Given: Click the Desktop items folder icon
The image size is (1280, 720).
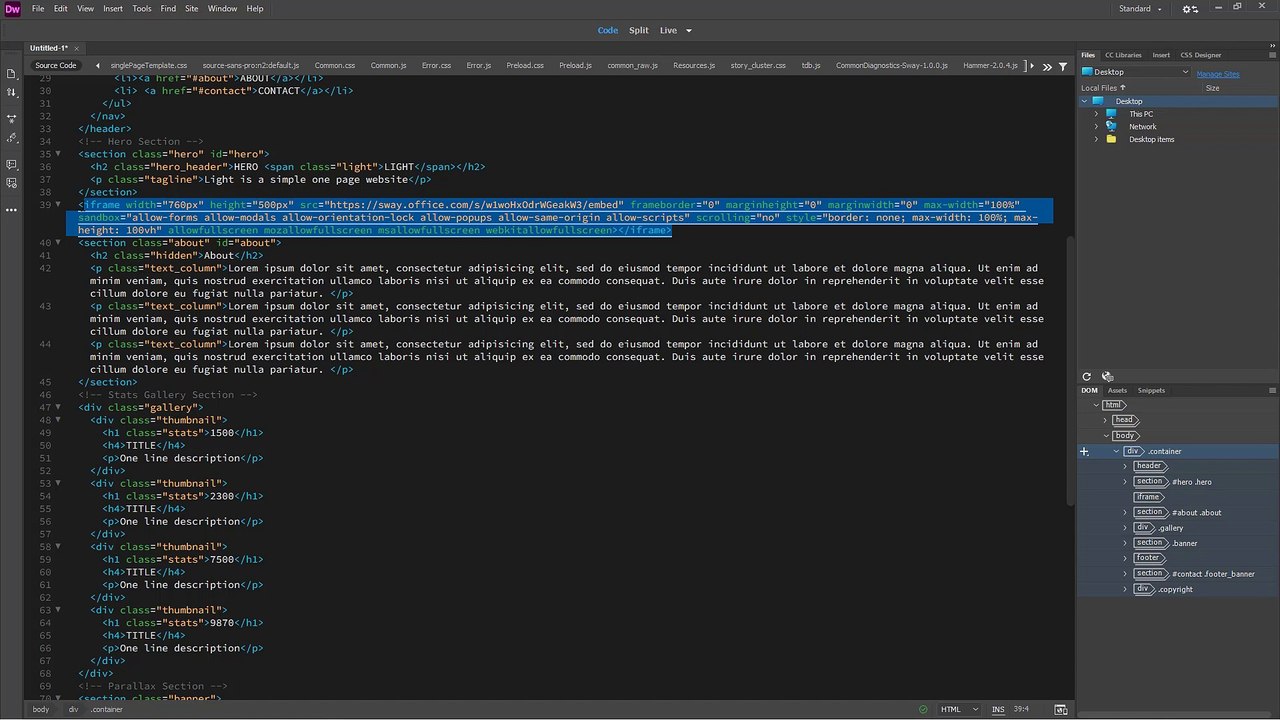Looking at the screenshot, I should [x=1111, y=140].
